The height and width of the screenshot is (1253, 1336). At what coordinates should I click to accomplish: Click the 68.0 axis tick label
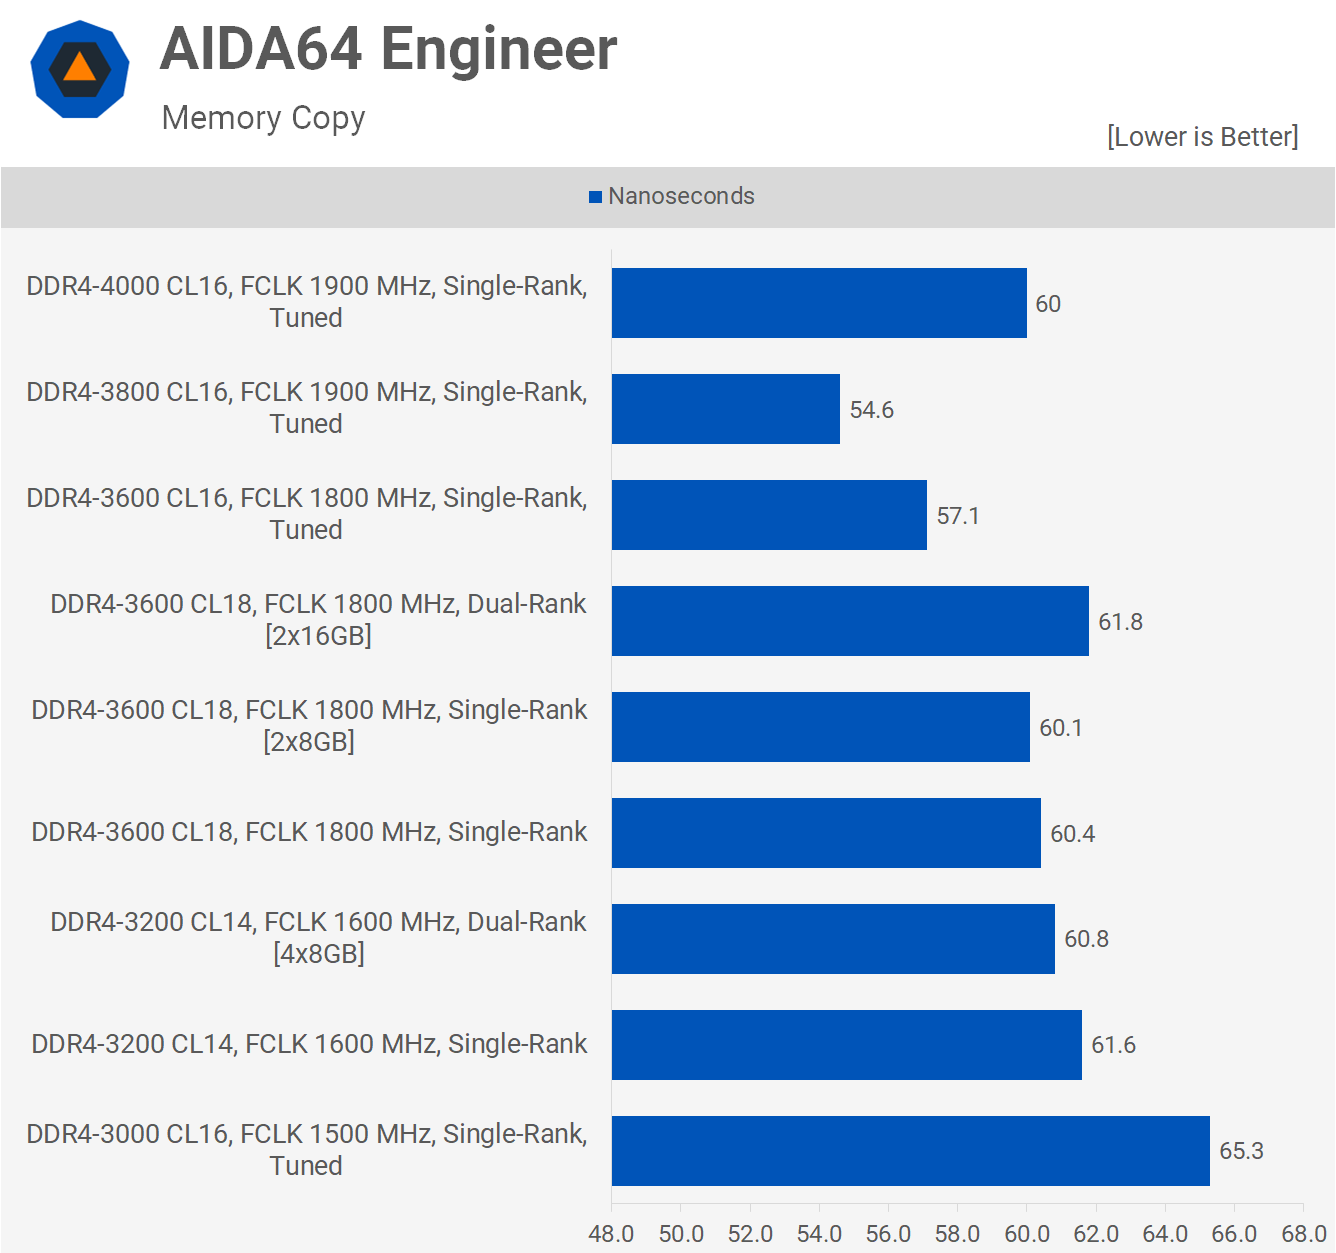1303,1234
